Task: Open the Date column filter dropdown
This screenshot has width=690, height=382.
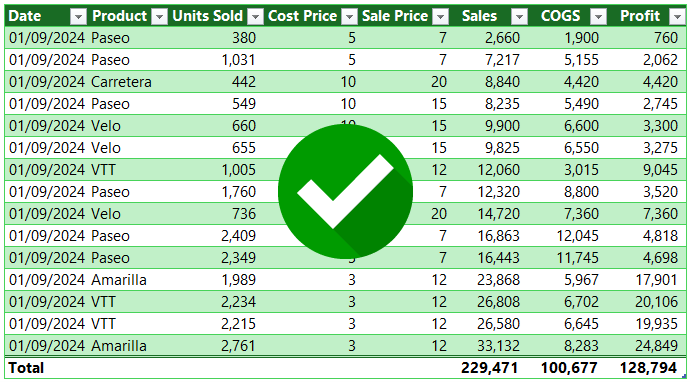Action: 78,17
